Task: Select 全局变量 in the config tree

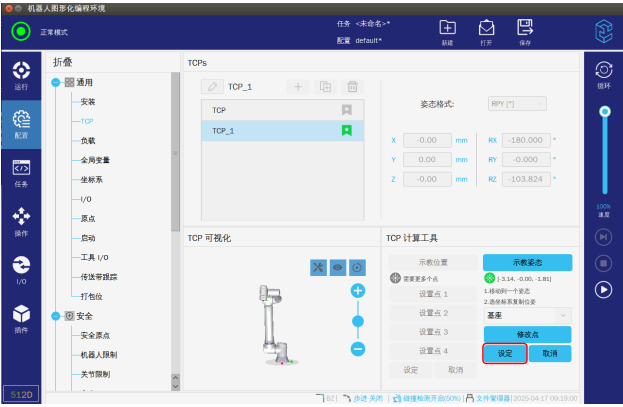Action: point(95,160)
